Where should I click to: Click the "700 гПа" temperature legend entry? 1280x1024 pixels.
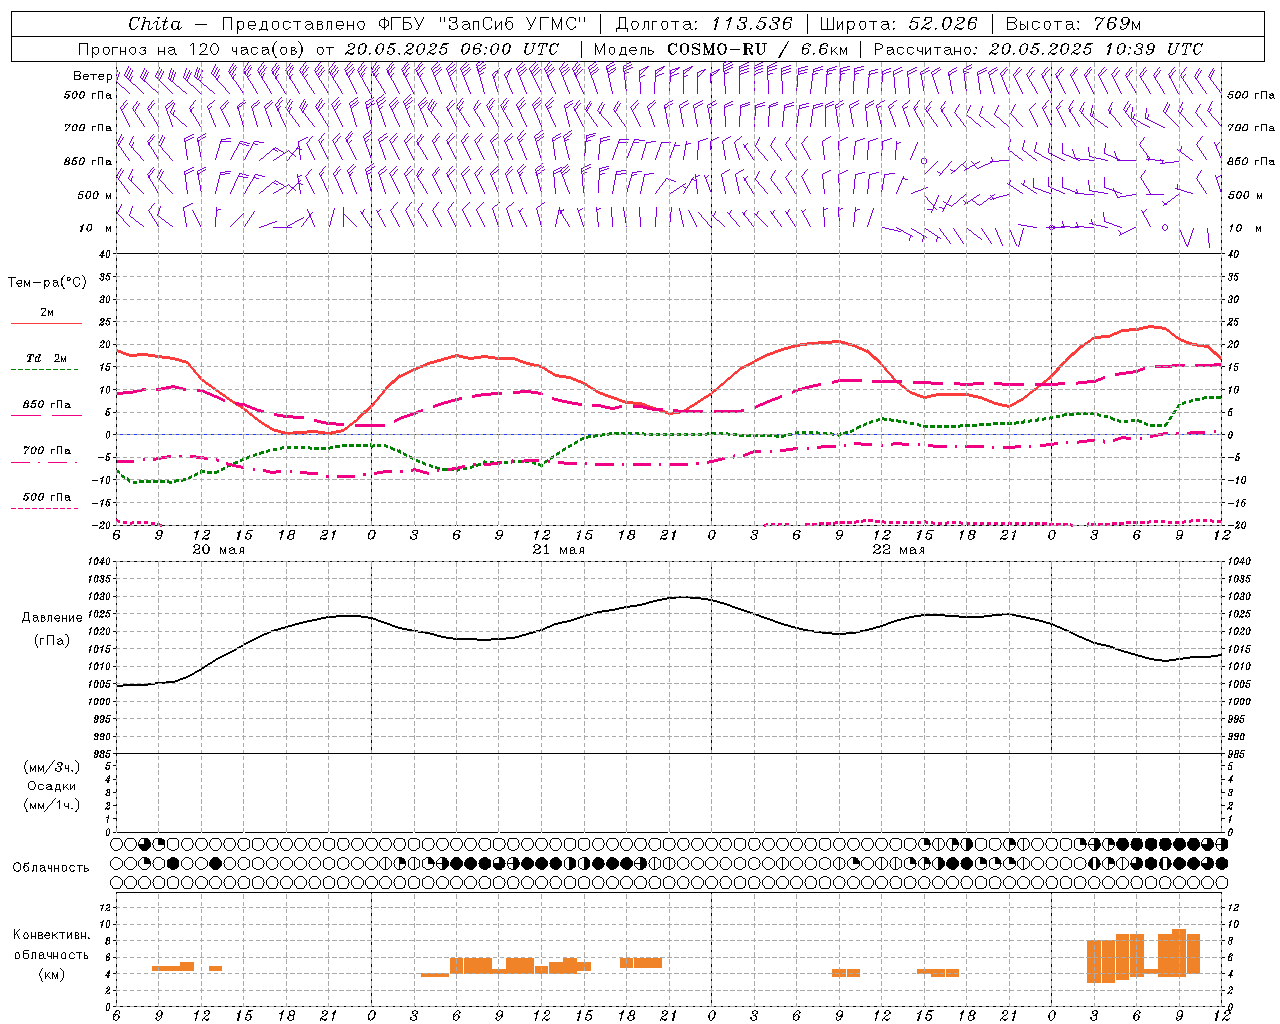coord(47,450)
